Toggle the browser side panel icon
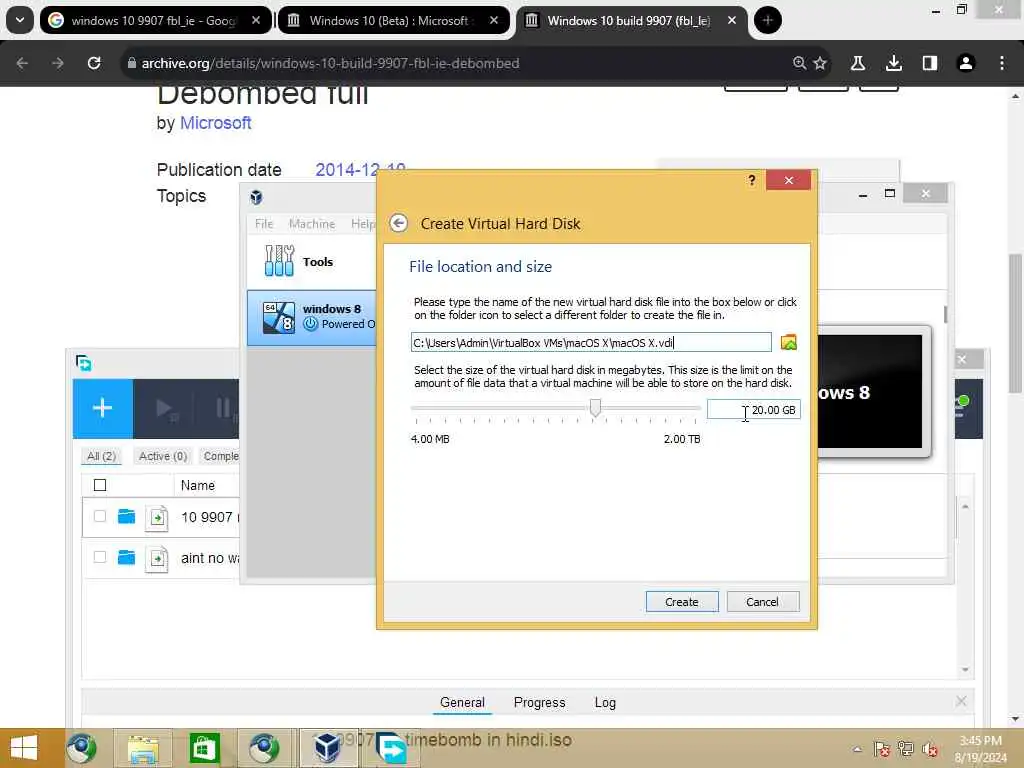The width and height of the screenshot is (1024, 768). pyautogui.click(x=929, y=63)
